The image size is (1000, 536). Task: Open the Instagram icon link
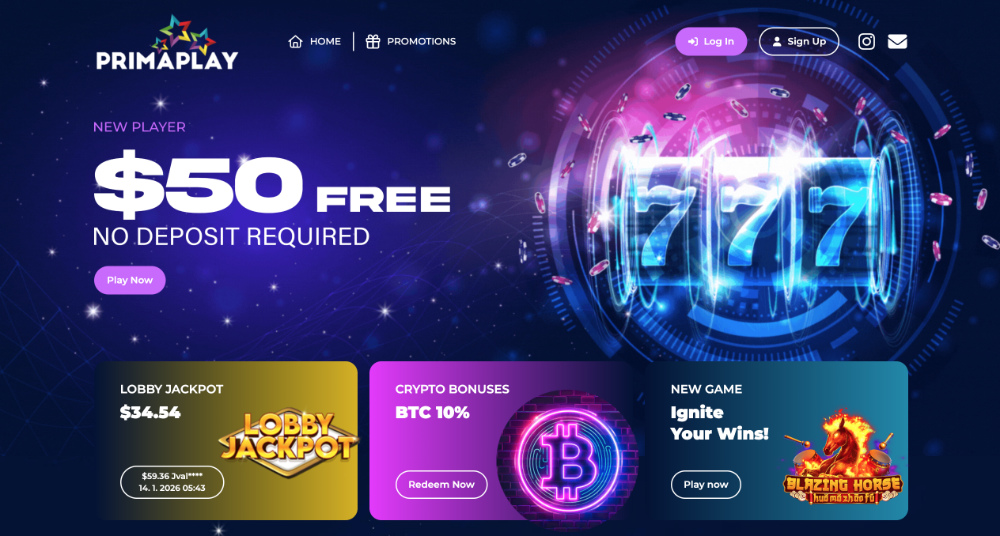[866, 41]
